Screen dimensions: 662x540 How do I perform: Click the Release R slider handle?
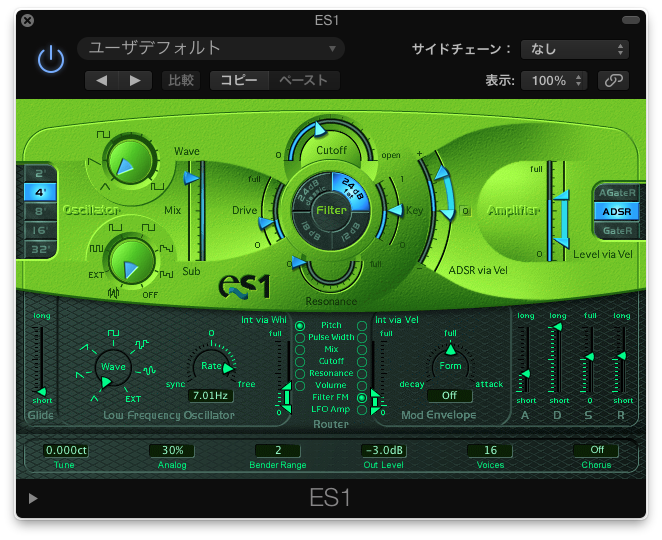[621, 356]
